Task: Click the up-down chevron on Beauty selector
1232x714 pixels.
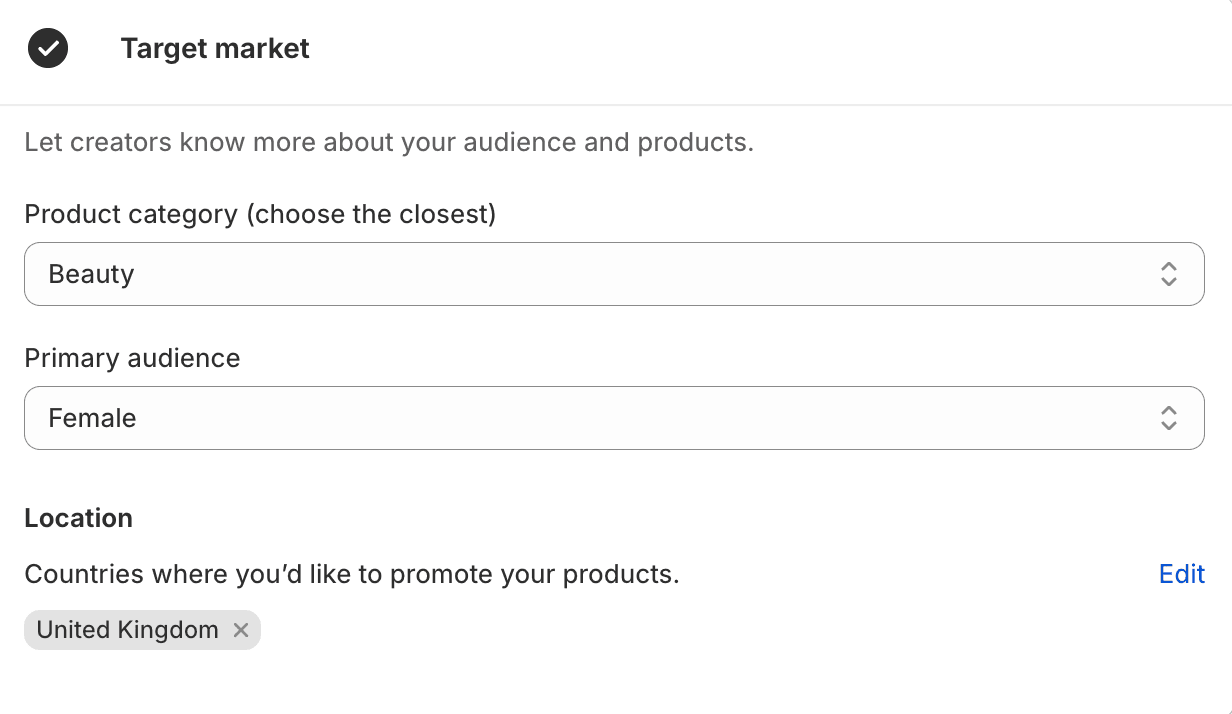Action: (x=1168, y=273)
